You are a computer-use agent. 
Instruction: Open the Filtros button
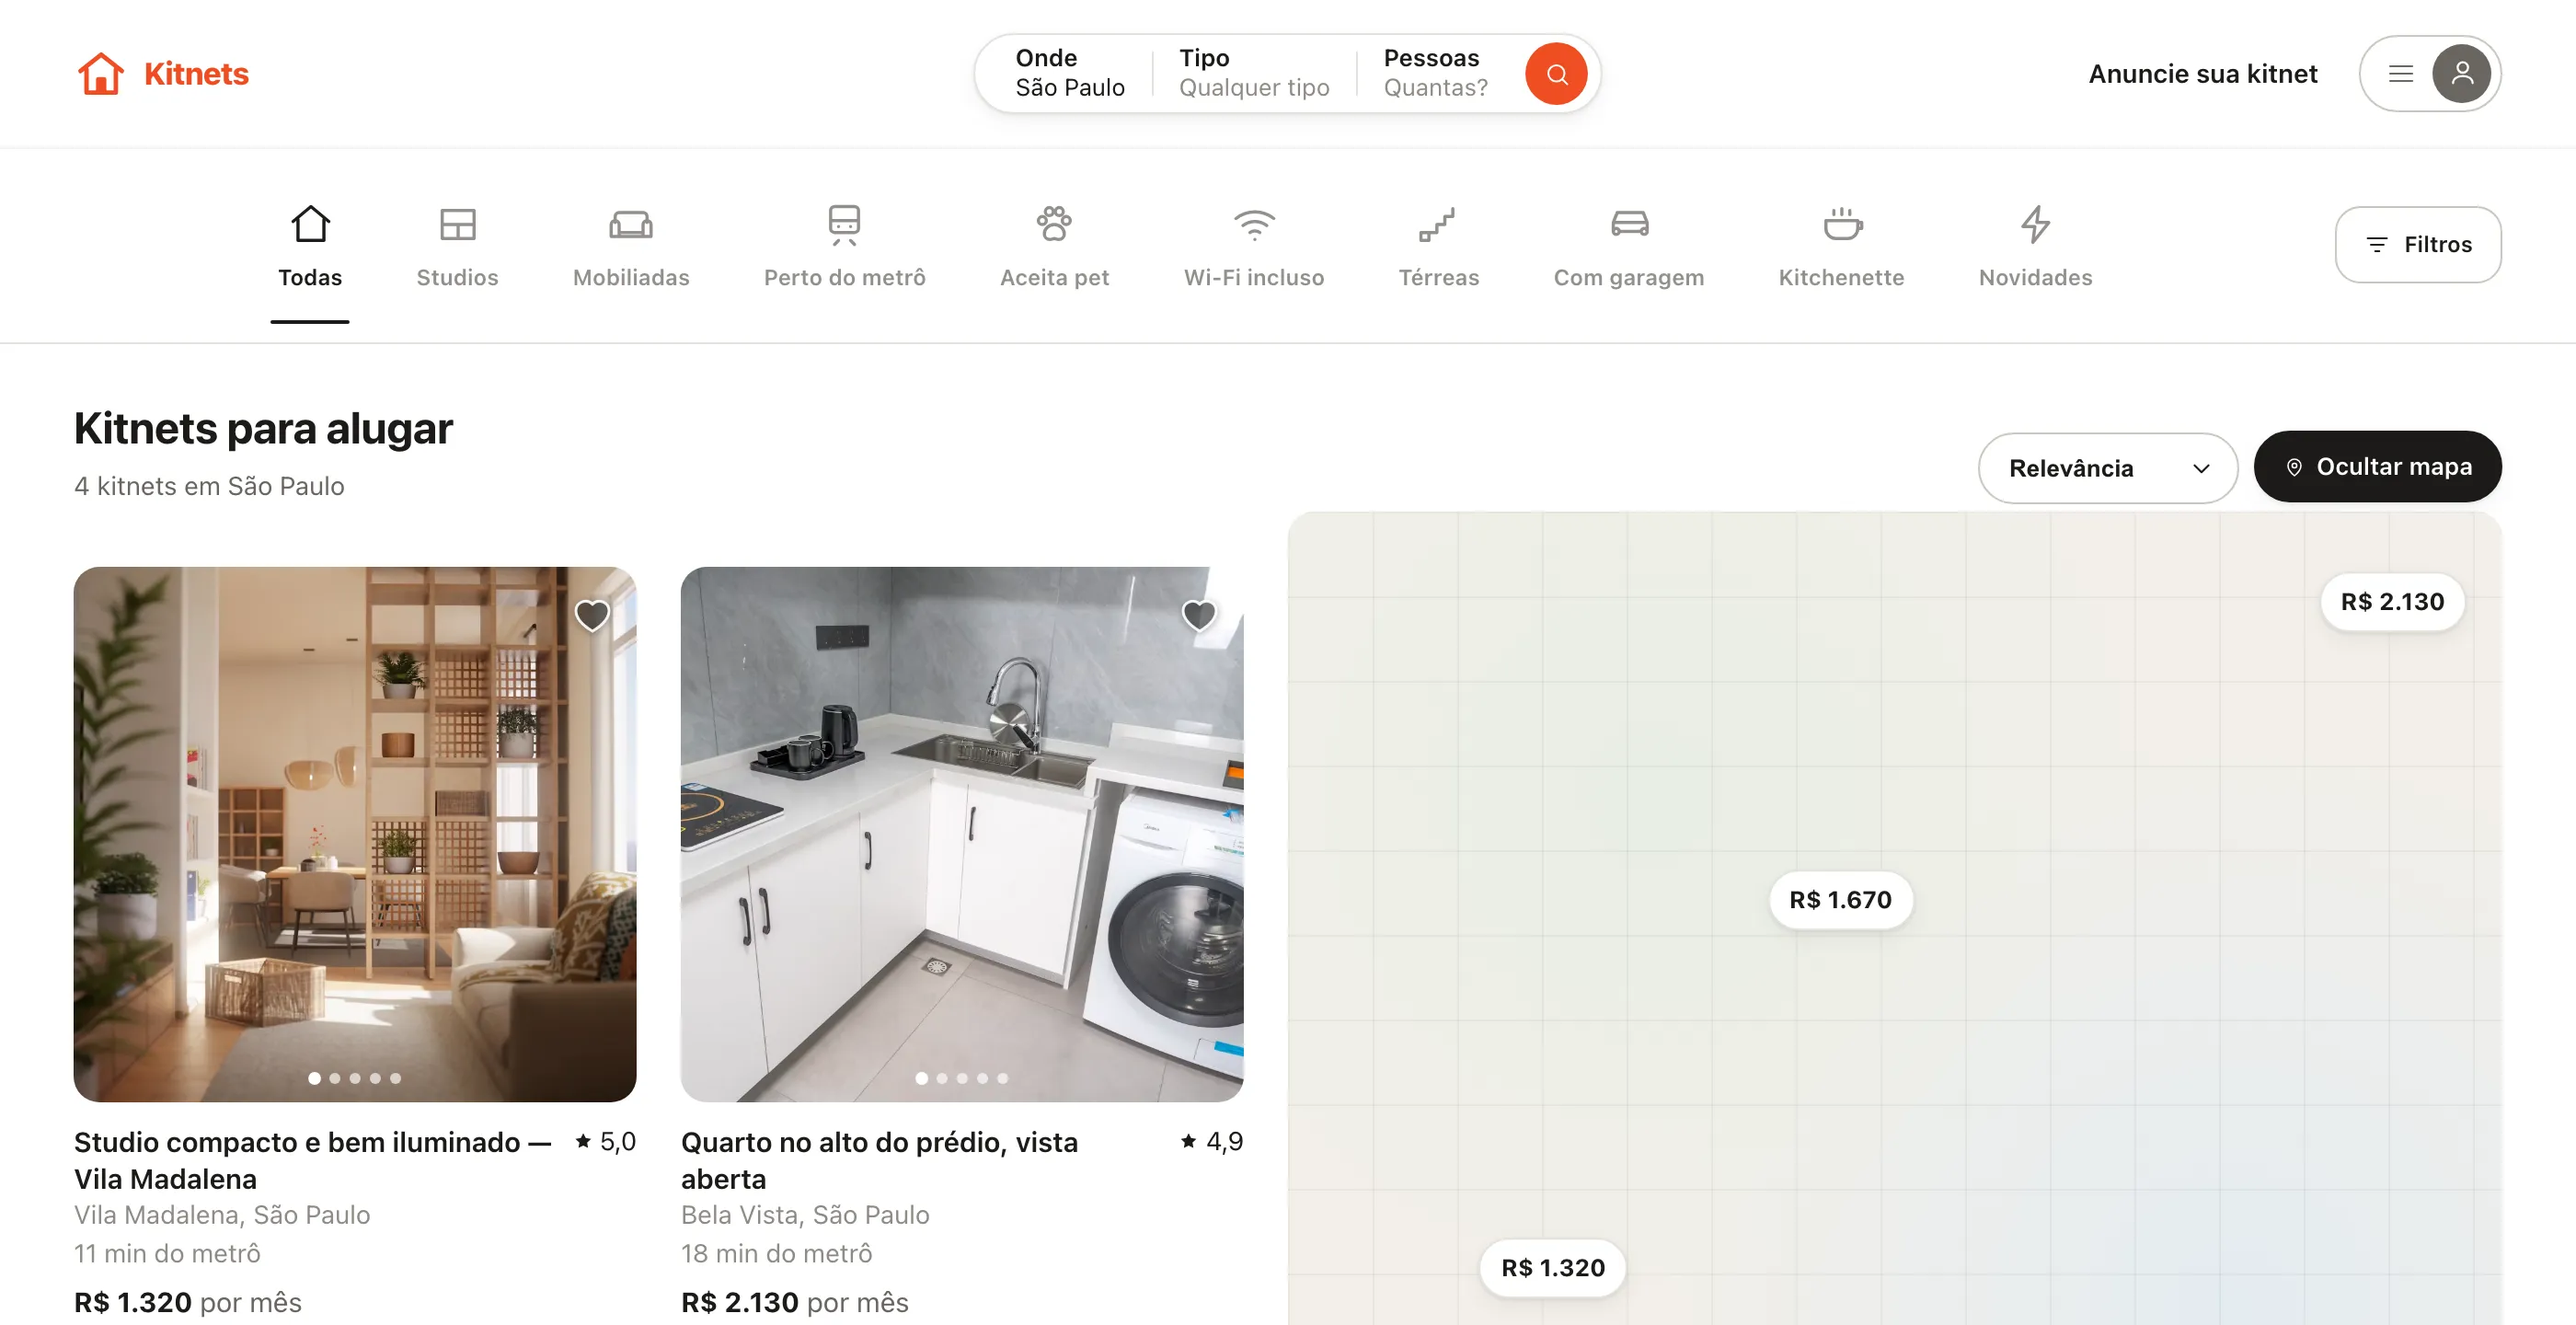coord(2418,244)
